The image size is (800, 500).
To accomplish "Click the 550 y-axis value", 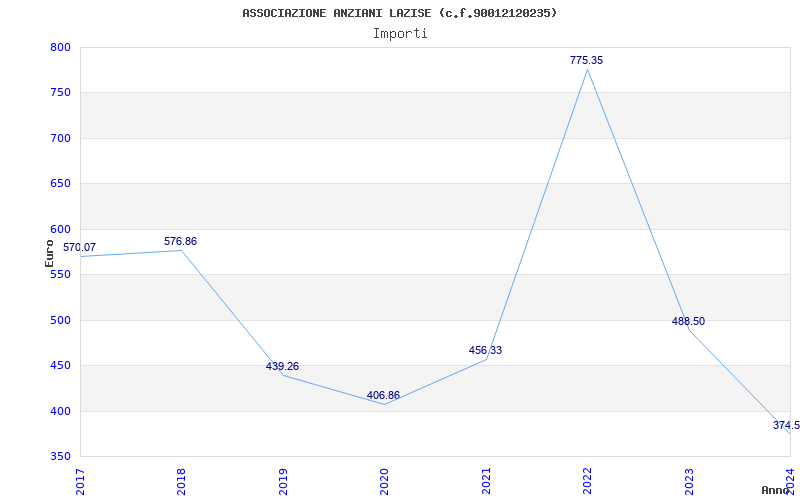I will 60,274.
